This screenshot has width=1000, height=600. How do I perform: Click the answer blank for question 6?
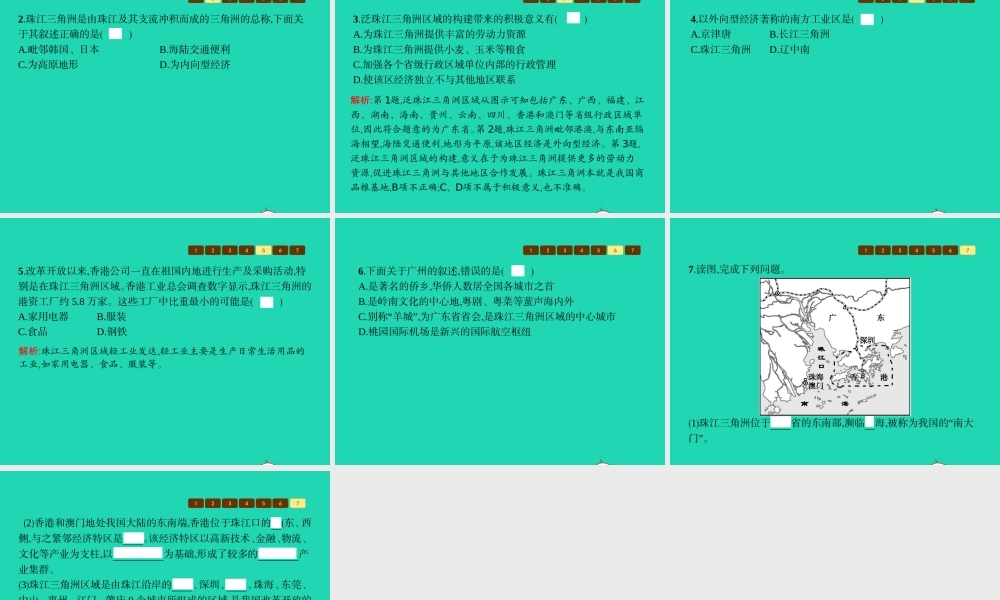518,271
